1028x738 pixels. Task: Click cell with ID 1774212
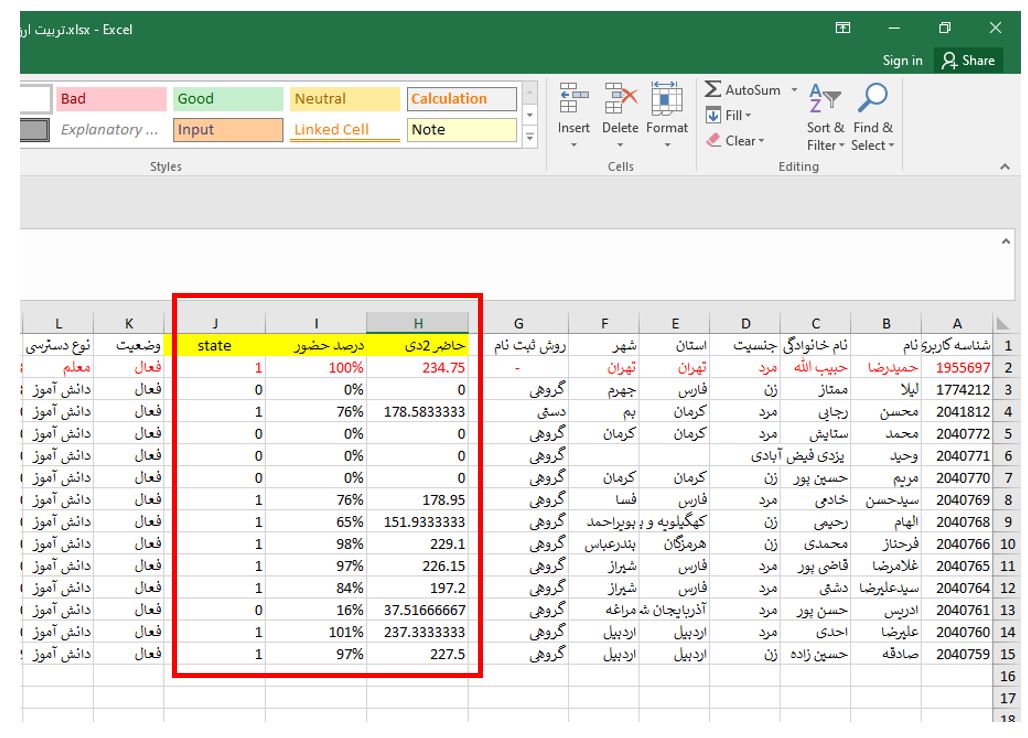pos(957,389)
